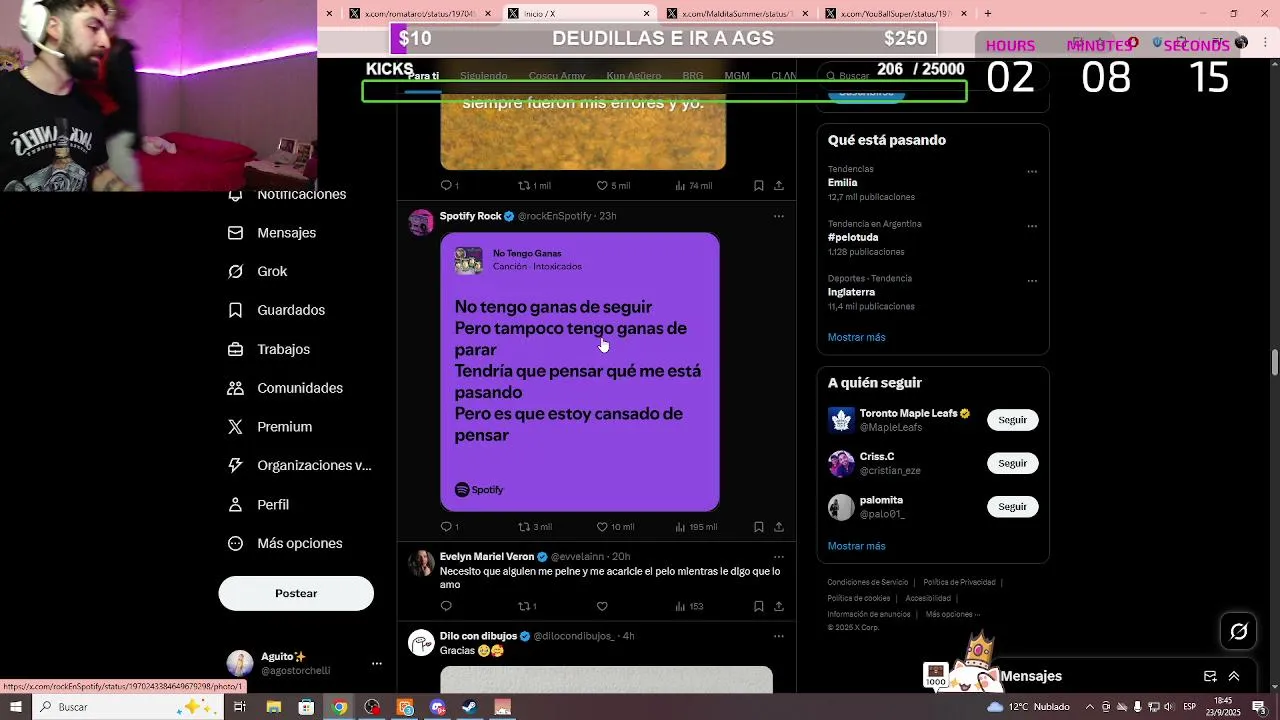Open File Explorer from the taskbar
1280x720 pixels.
(274, 707)
